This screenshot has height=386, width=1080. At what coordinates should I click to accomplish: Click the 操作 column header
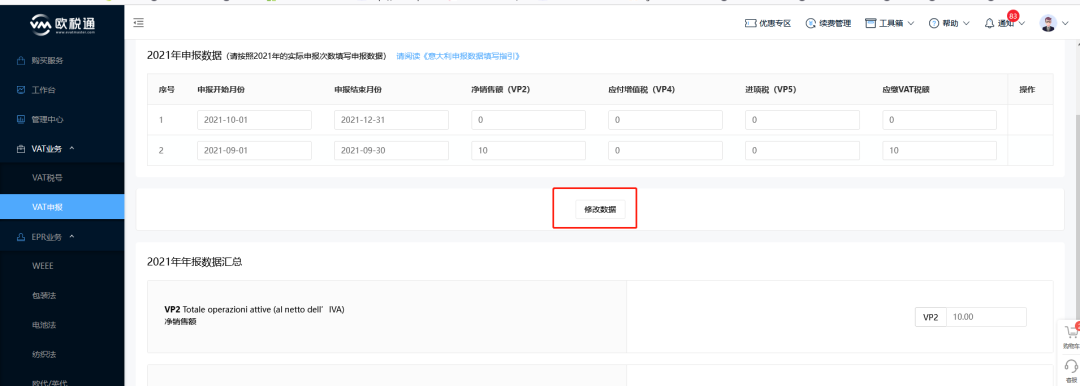(x=1027, y=90)
